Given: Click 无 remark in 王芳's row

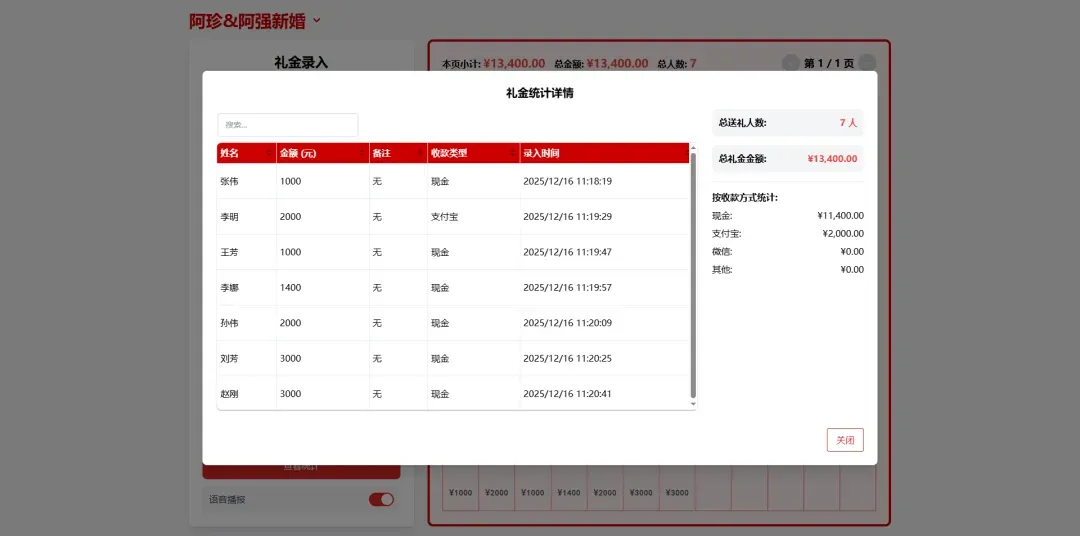Looking at the screenshot, I should [x=398, y=252].
